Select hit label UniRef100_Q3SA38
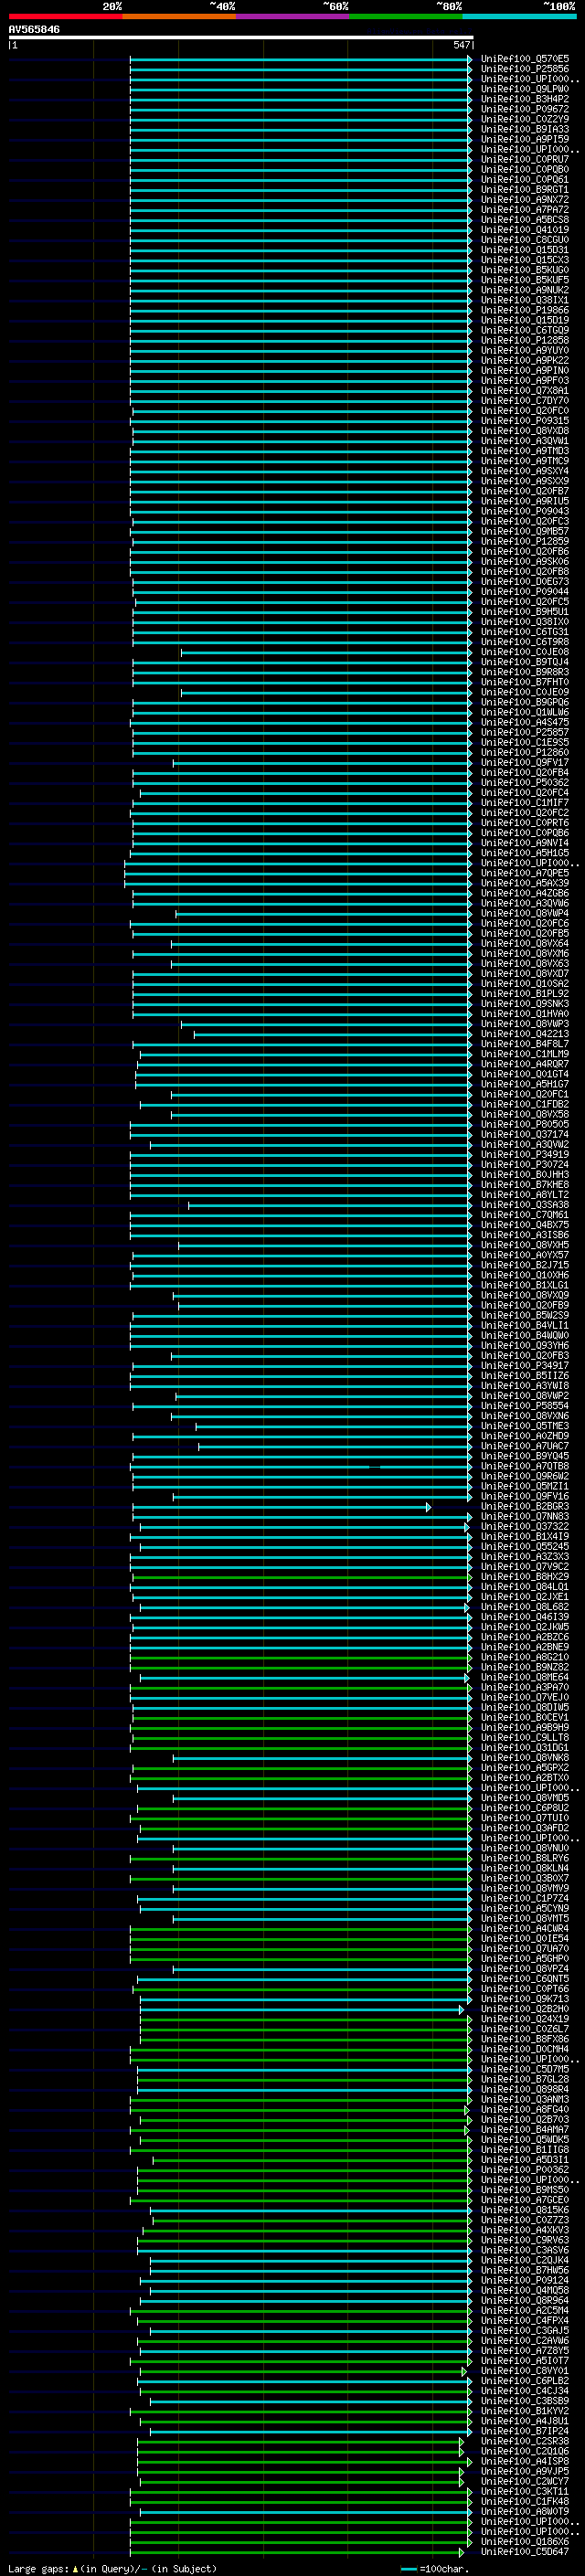 pos(525,1205)
